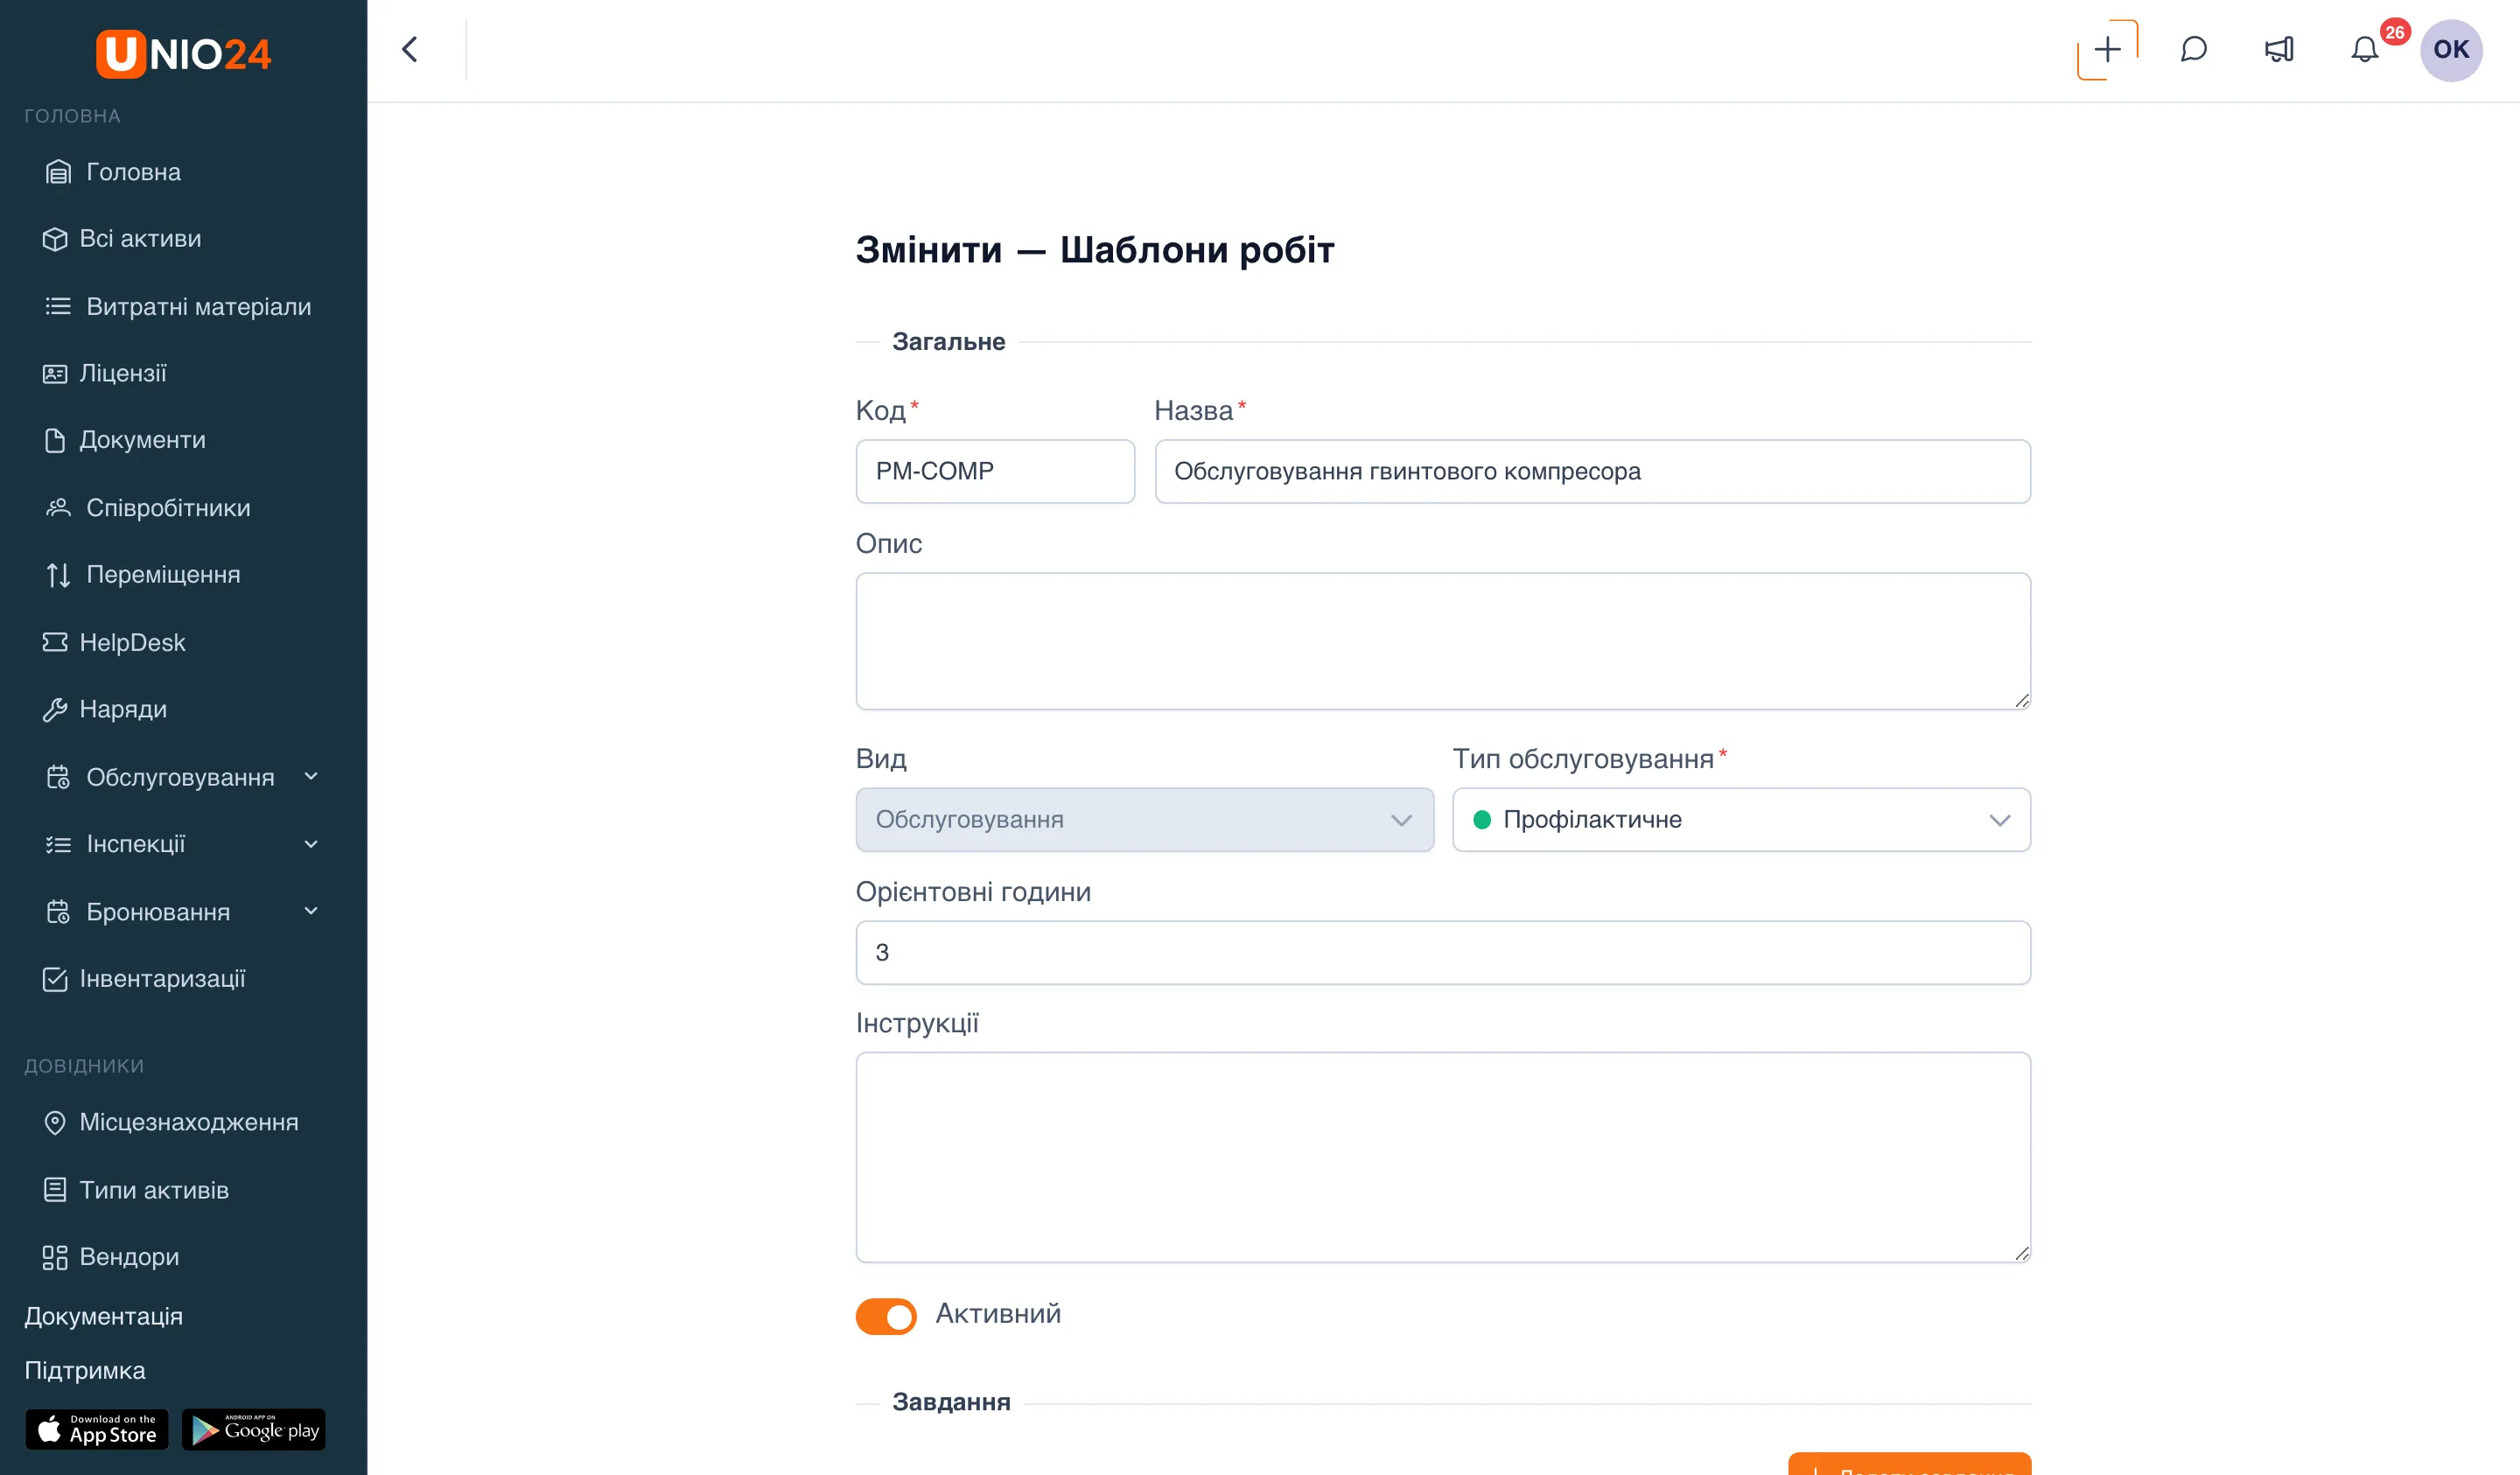Click the Переміщення arrows icon

pos(58,575)
